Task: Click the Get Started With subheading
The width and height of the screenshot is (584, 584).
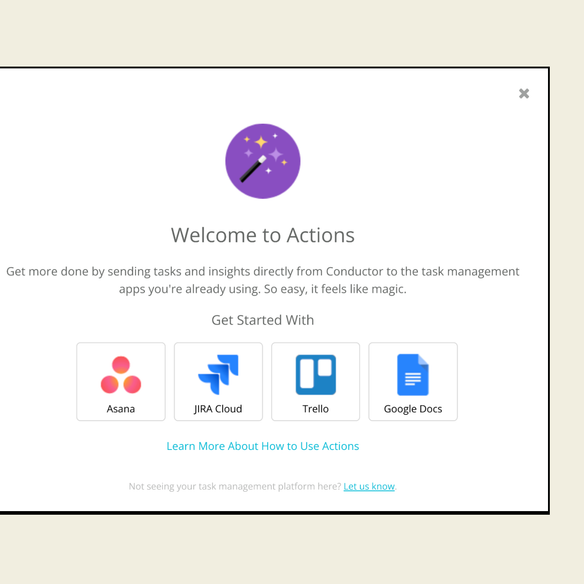Action: (263, 320)
